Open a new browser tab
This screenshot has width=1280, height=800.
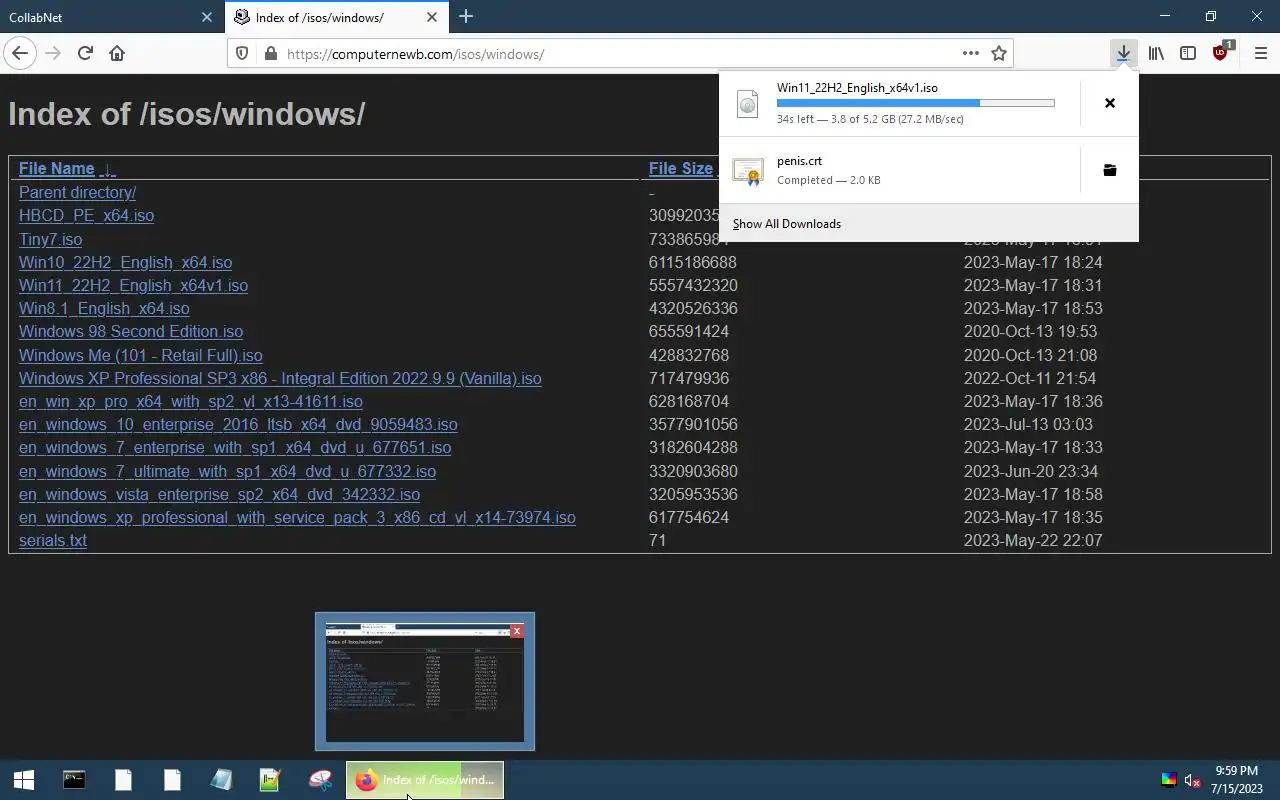(465, 17)
